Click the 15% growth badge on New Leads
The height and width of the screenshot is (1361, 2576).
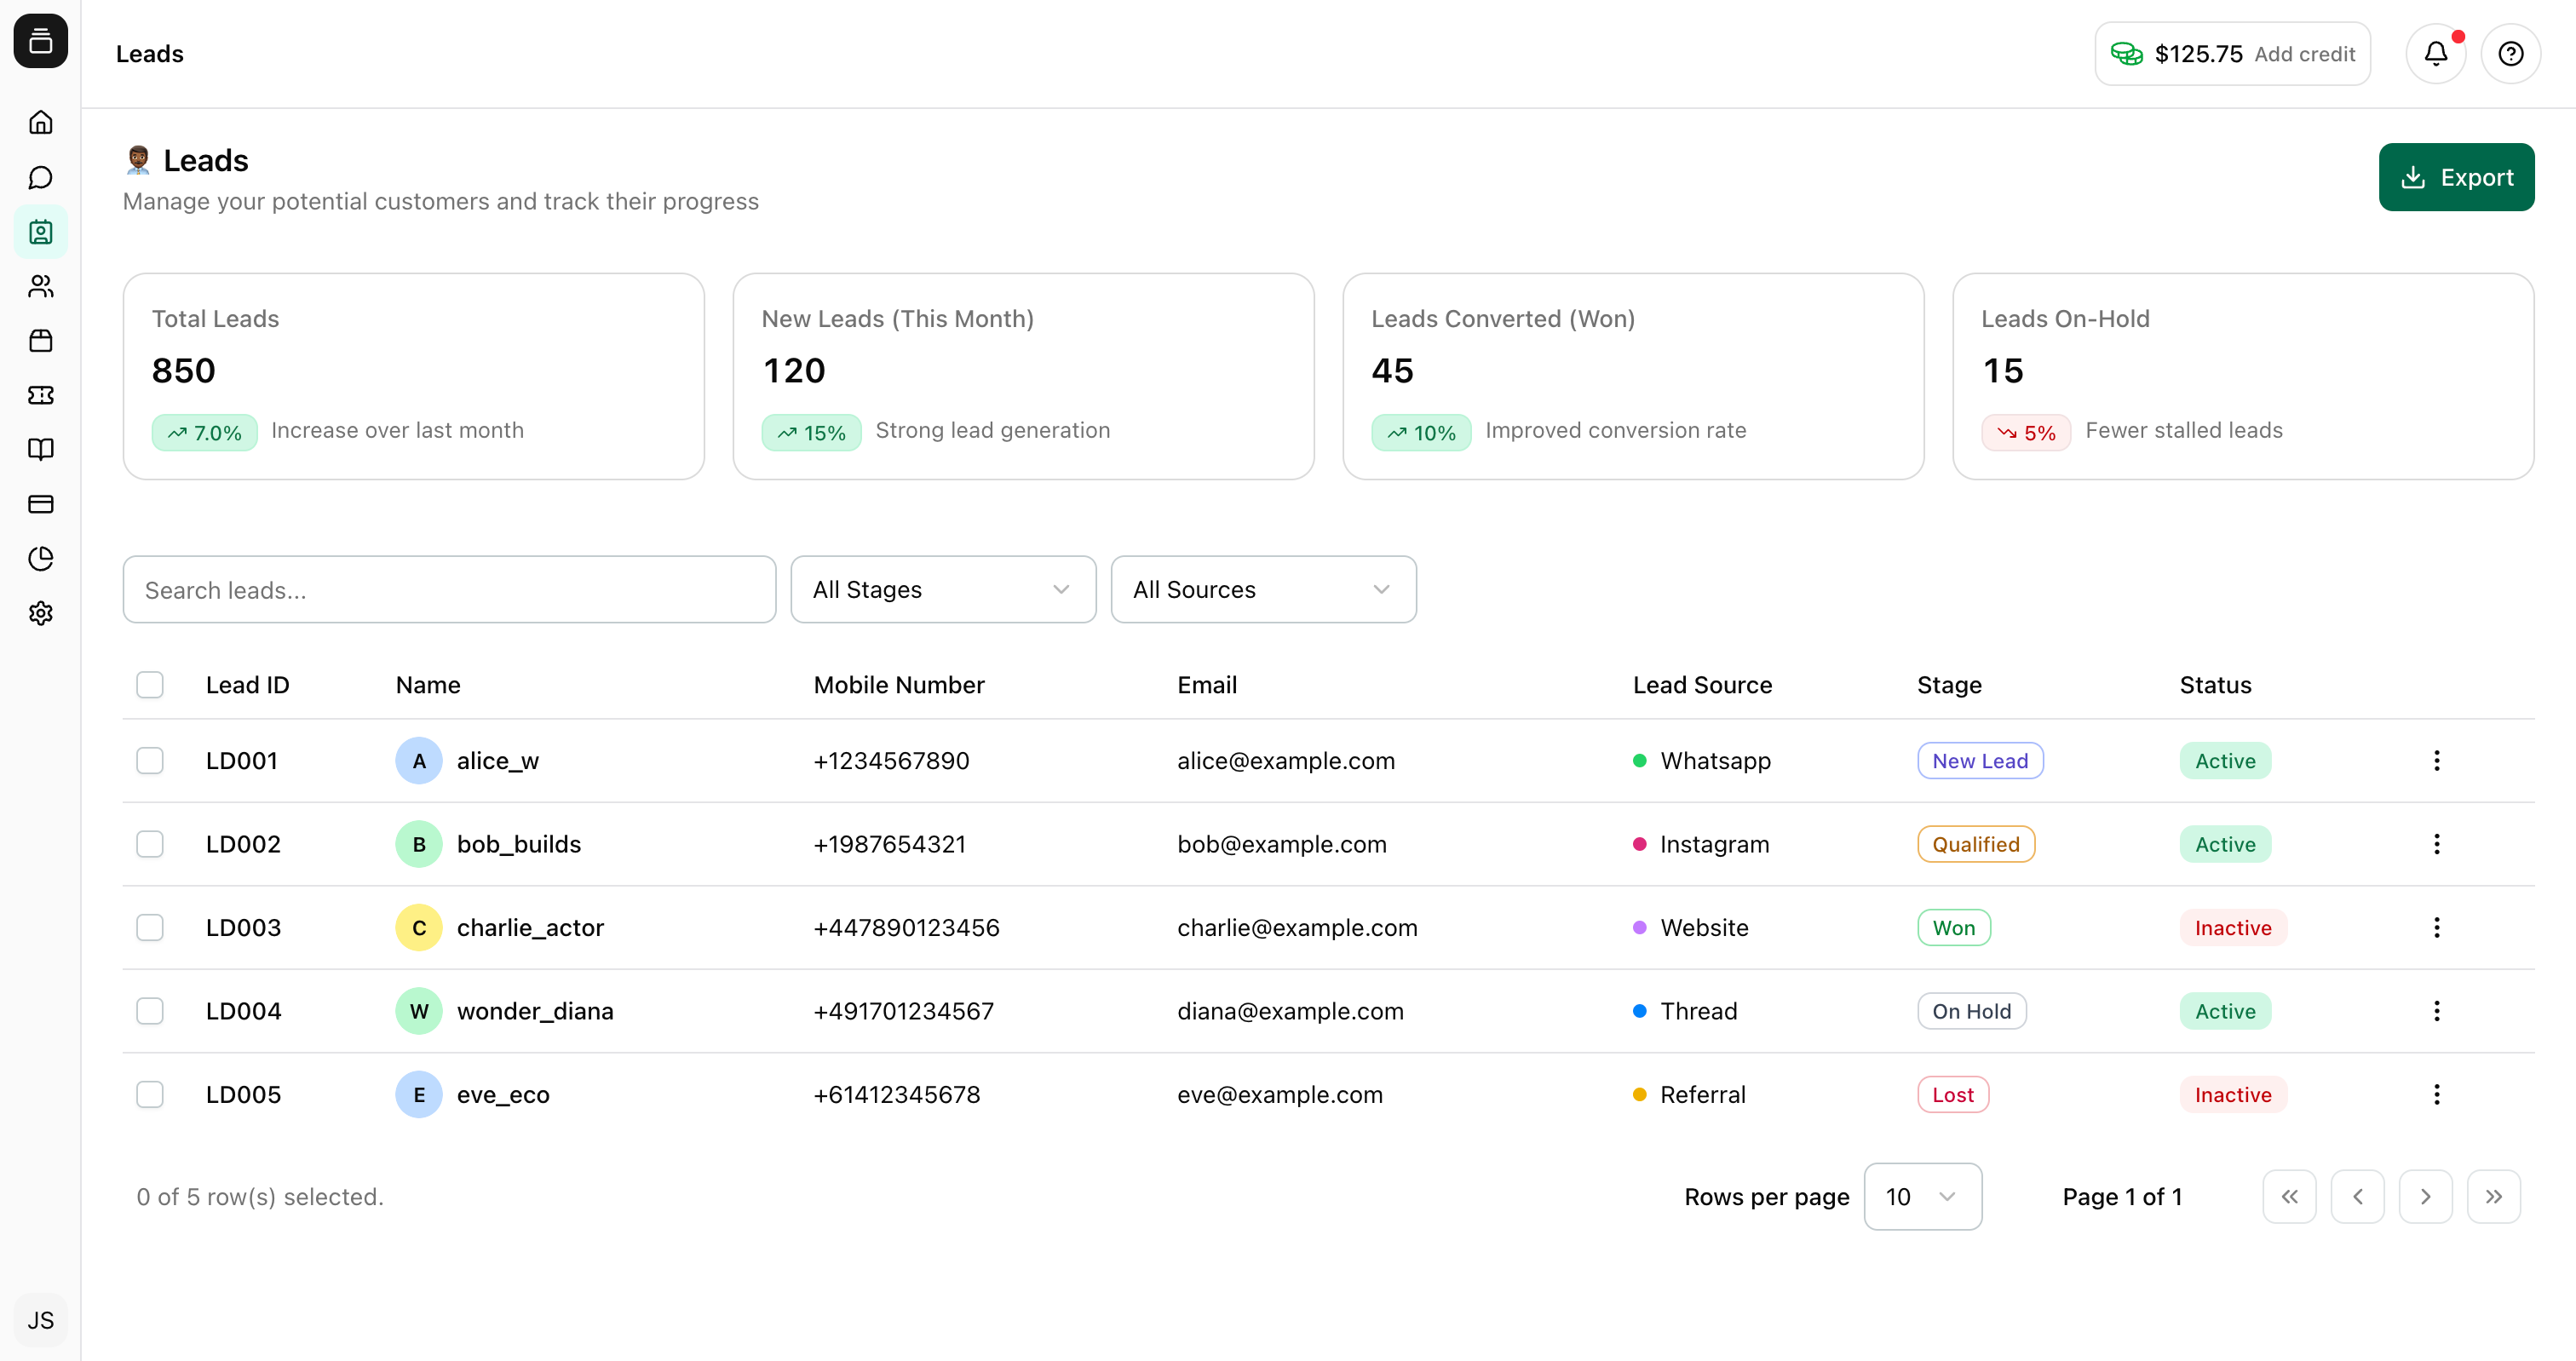(811, 432)
